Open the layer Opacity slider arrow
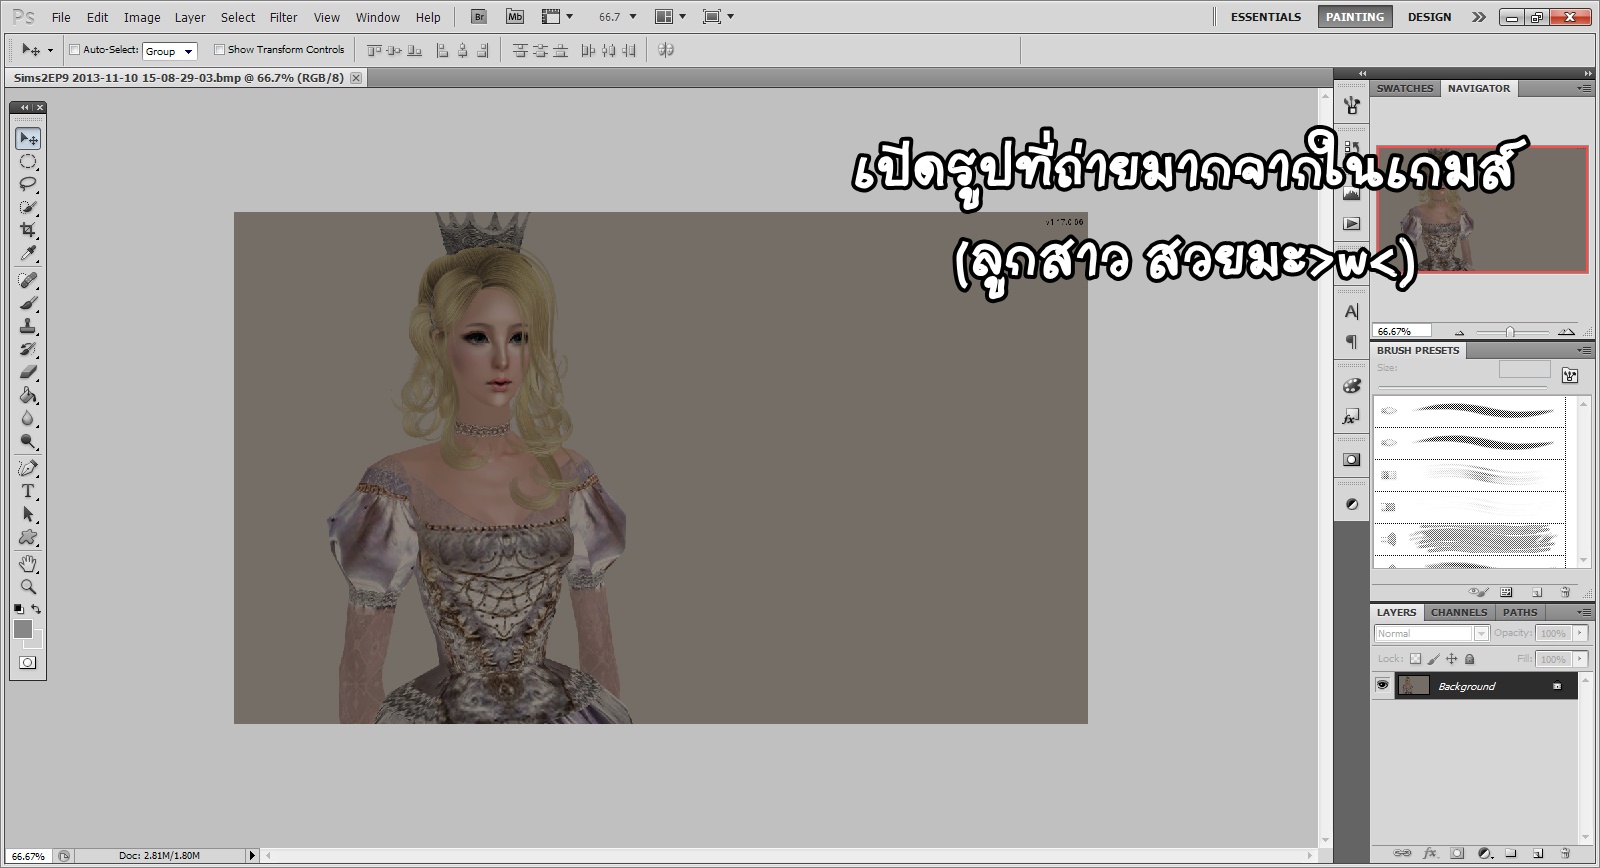 pyautogui.click(x=1580, y=633)
